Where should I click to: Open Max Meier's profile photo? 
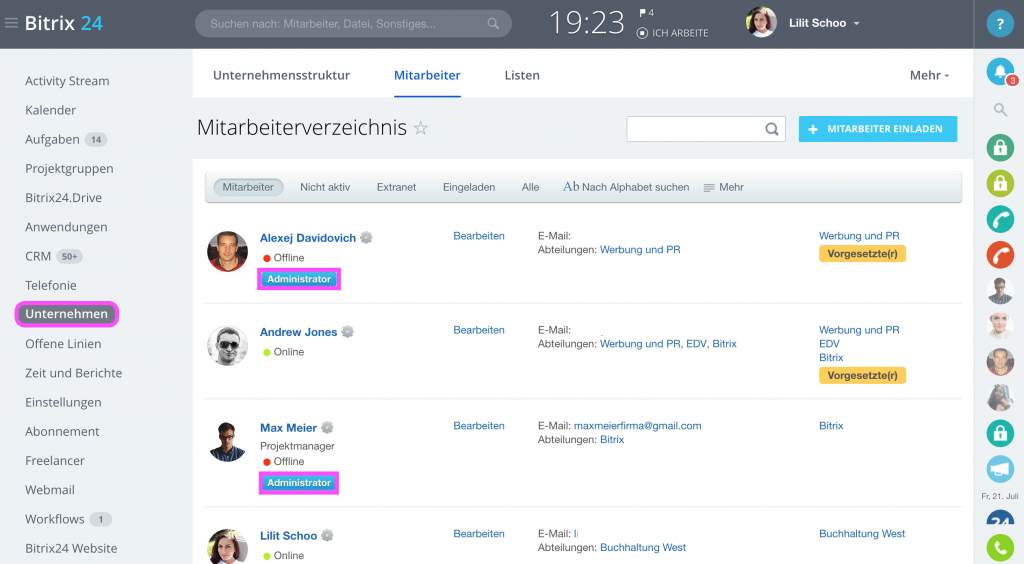tap(227, 441)
